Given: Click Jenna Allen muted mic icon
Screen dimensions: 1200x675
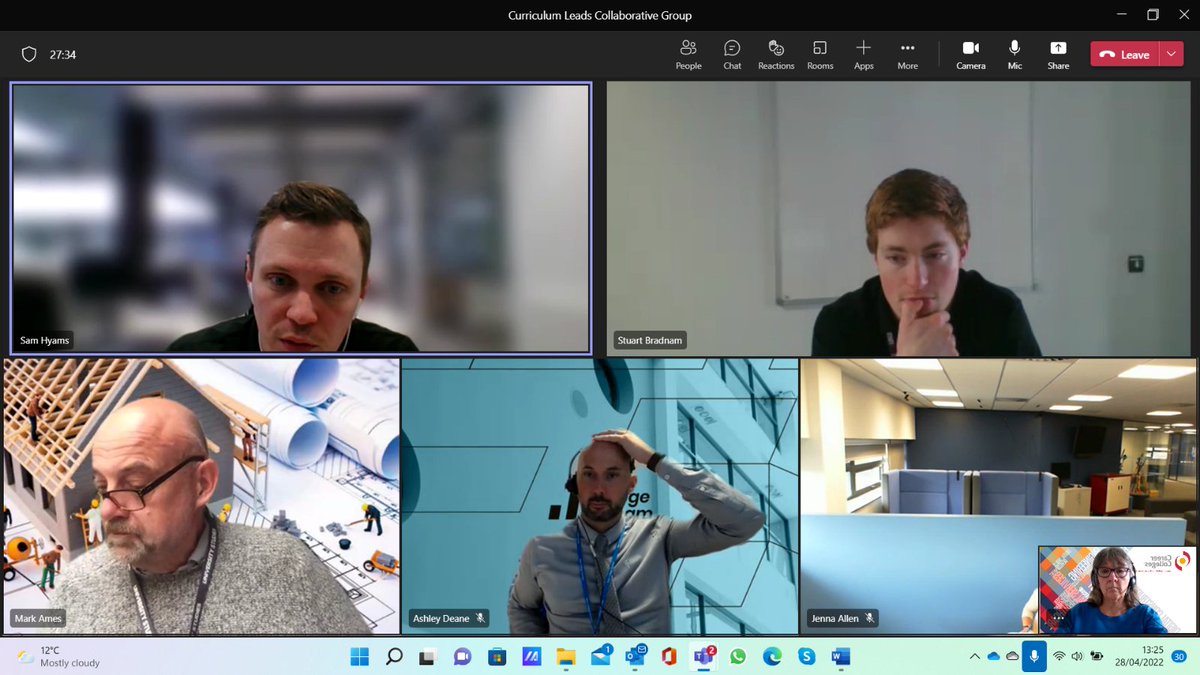Looking at the screenshot, I should (871, 618).
